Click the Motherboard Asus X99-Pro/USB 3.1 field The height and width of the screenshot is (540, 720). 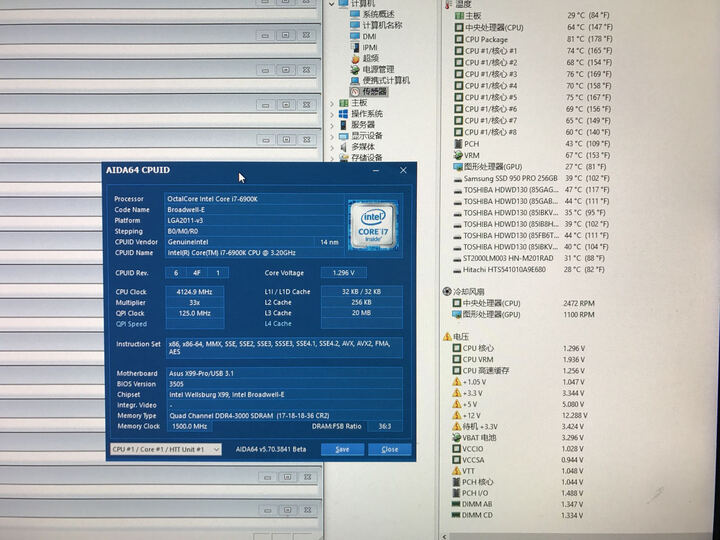pyautogui.click(x=284, y=373)
